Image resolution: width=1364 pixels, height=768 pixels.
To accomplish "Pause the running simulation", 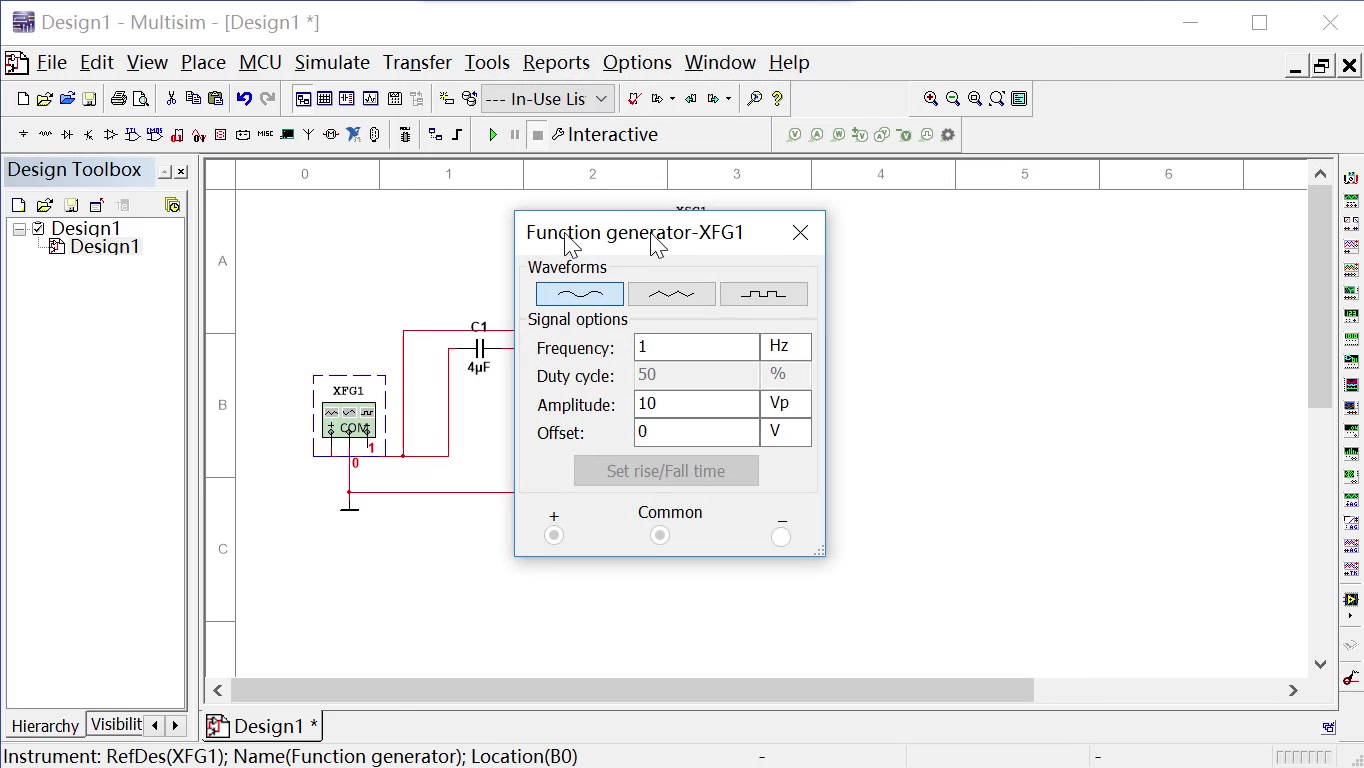I will (515, 135).
